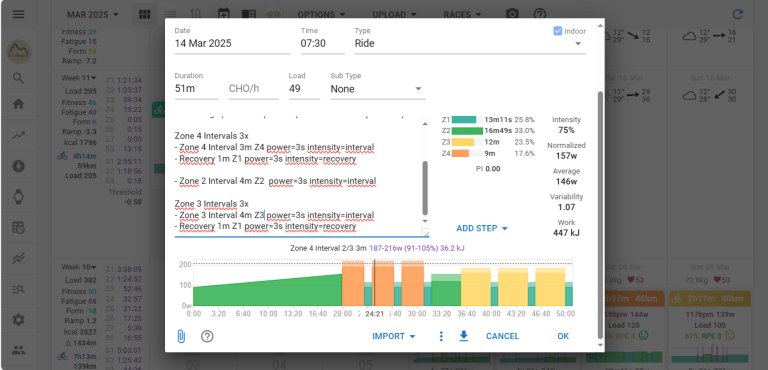Image resolution: width=768 pixels, height=370 pixels.
Task: Click the green Zone 2 interval bar
Action: pyautogui.click(x=446, y=290)
